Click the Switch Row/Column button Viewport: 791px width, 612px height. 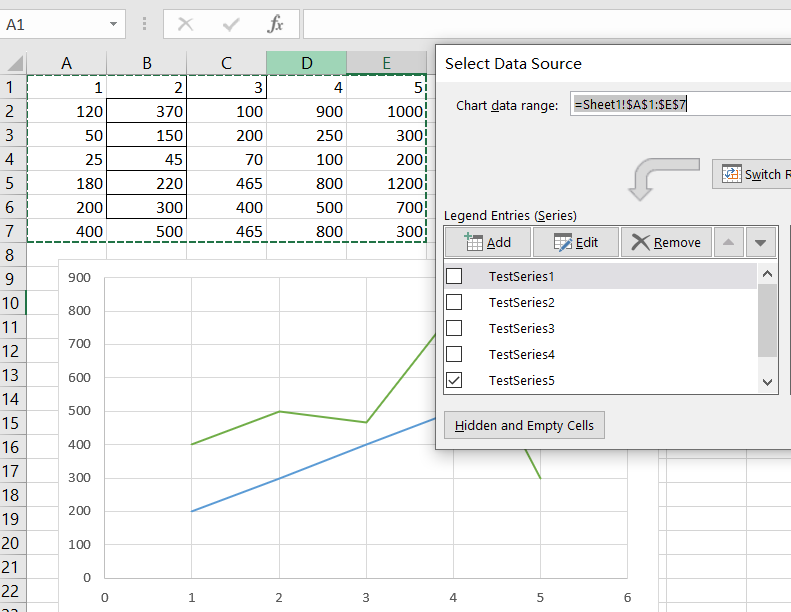click(x=752, y=174)
